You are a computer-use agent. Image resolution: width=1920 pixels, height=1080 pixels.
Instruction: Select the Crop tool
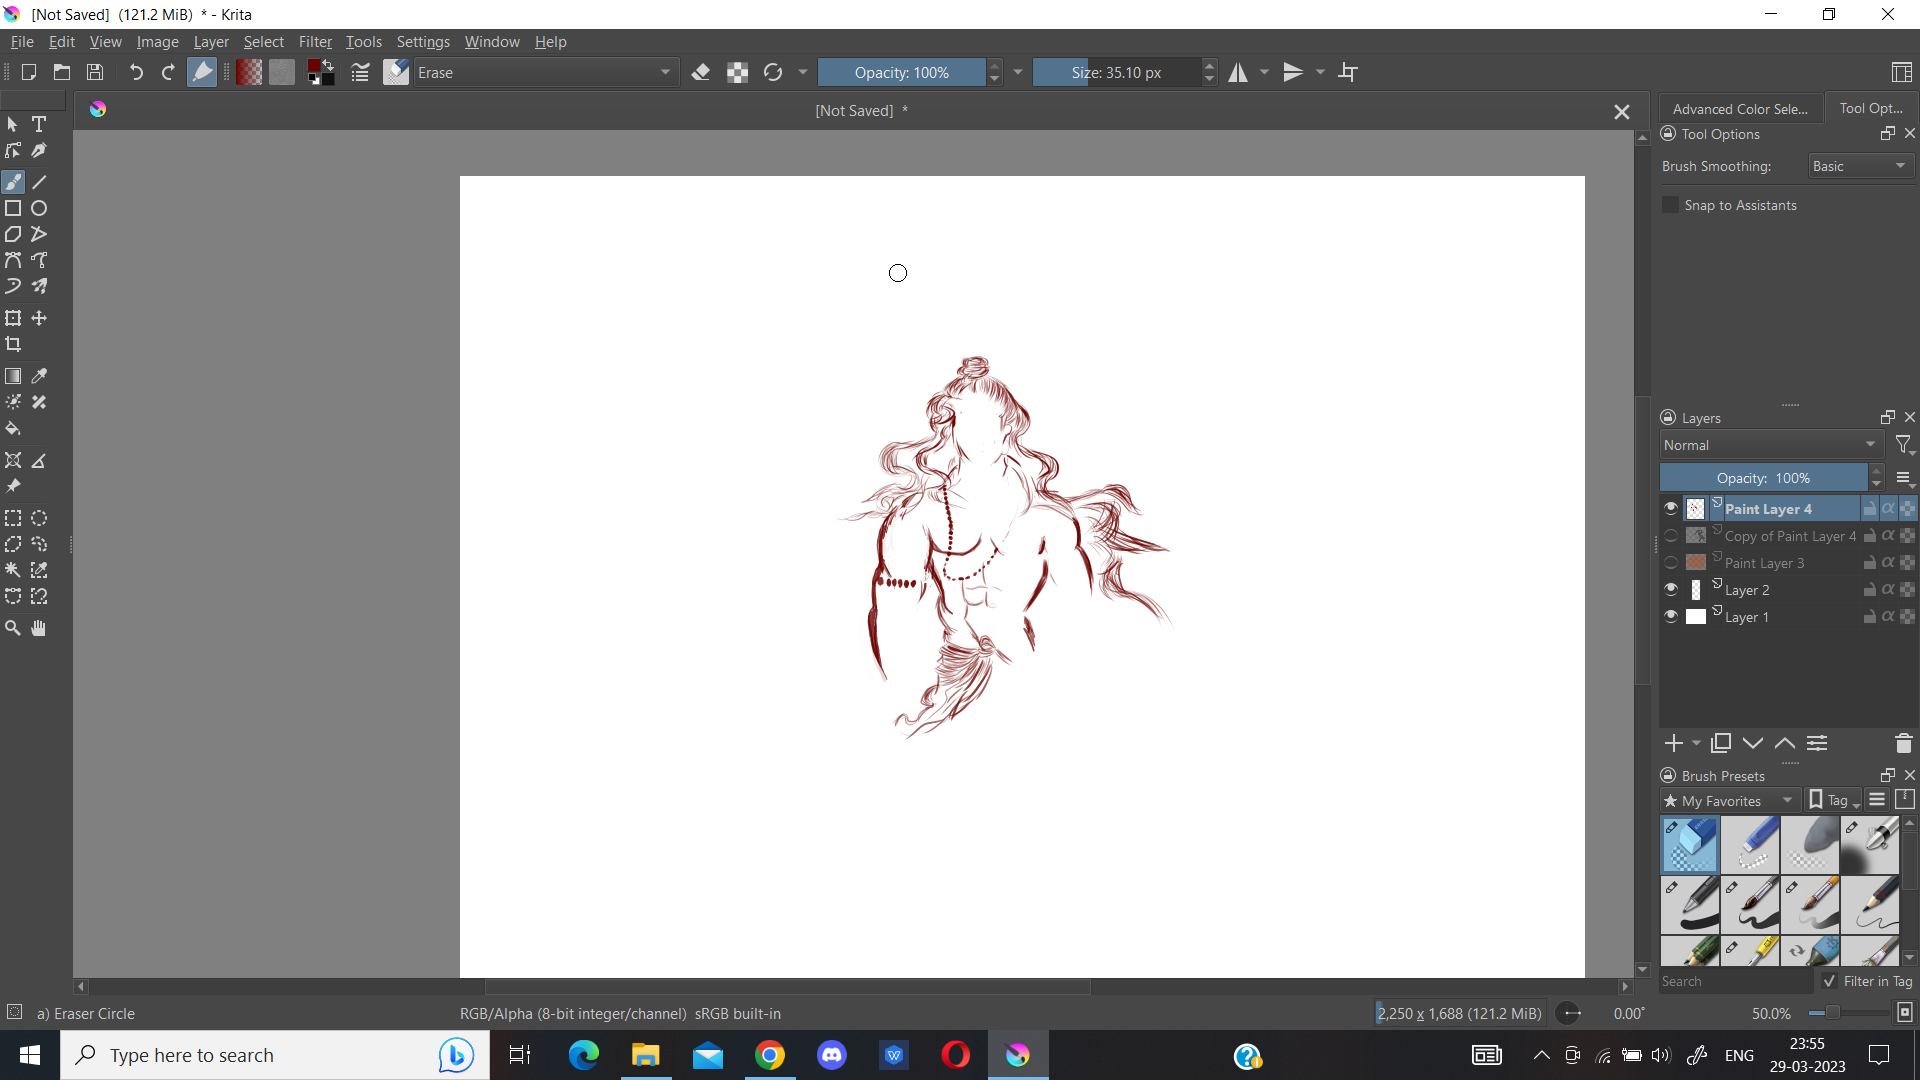click(13, 344)
